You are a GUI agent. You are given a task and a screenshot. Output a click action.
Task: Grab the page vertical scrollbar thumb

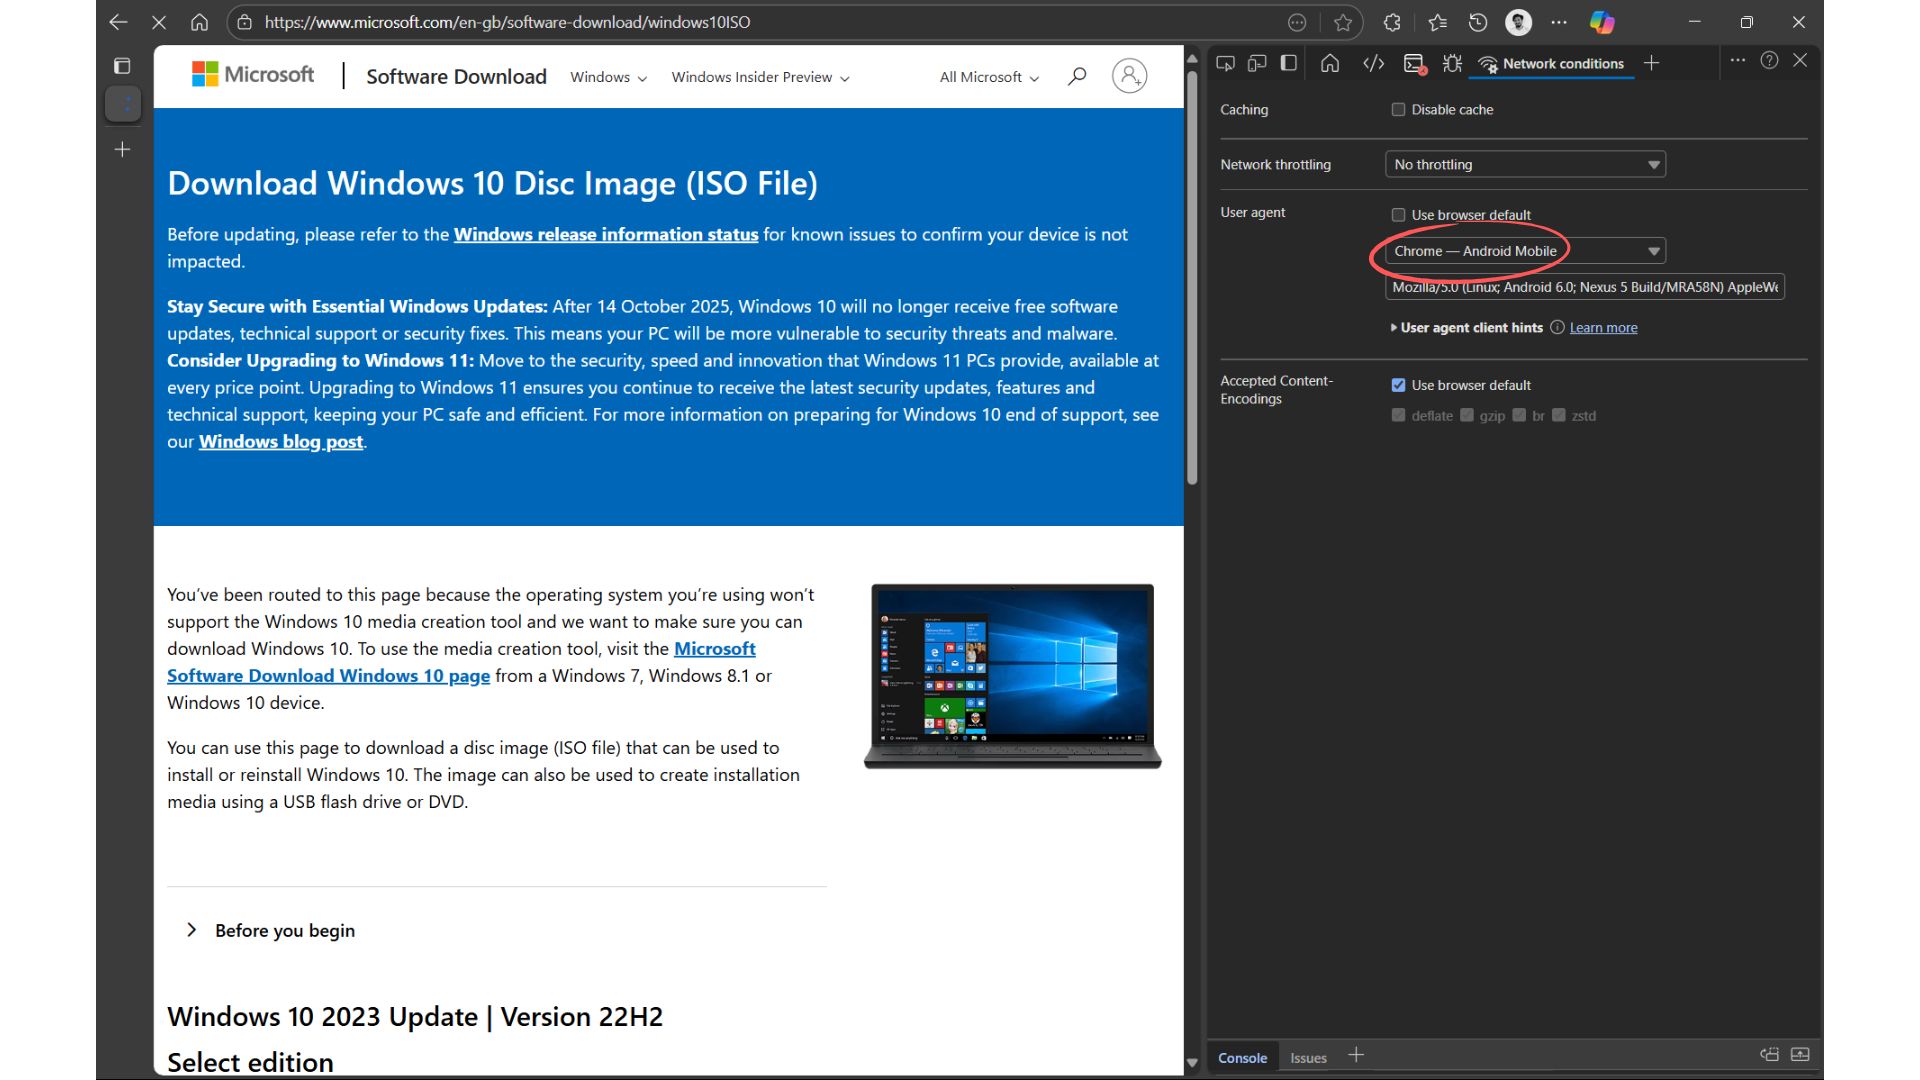pyautogui.click(x=1191, y=277)
